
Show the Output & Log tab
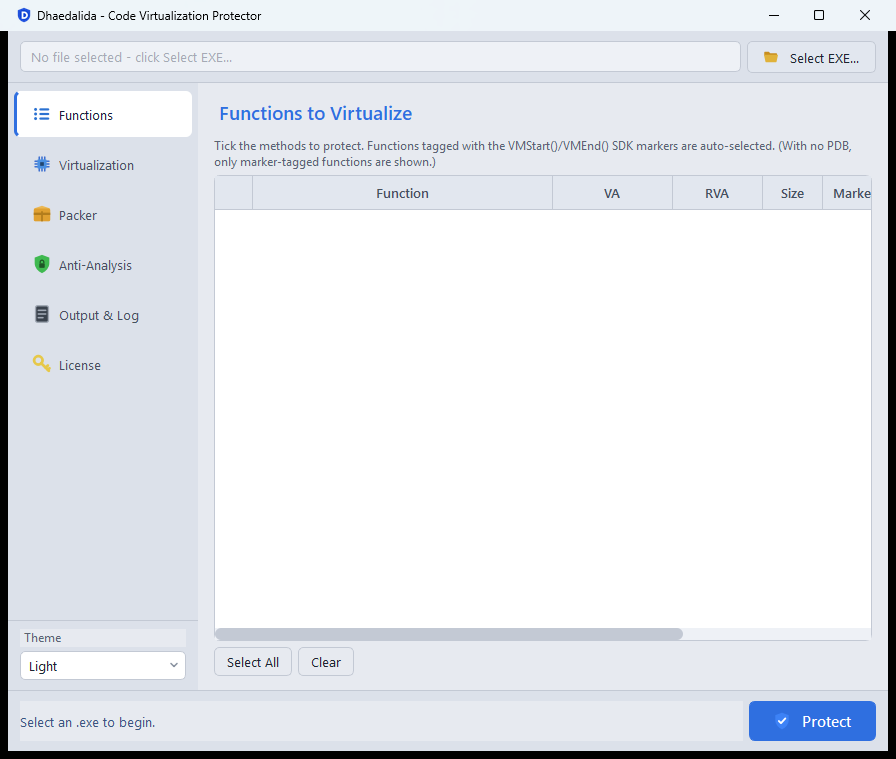(103, 315)
